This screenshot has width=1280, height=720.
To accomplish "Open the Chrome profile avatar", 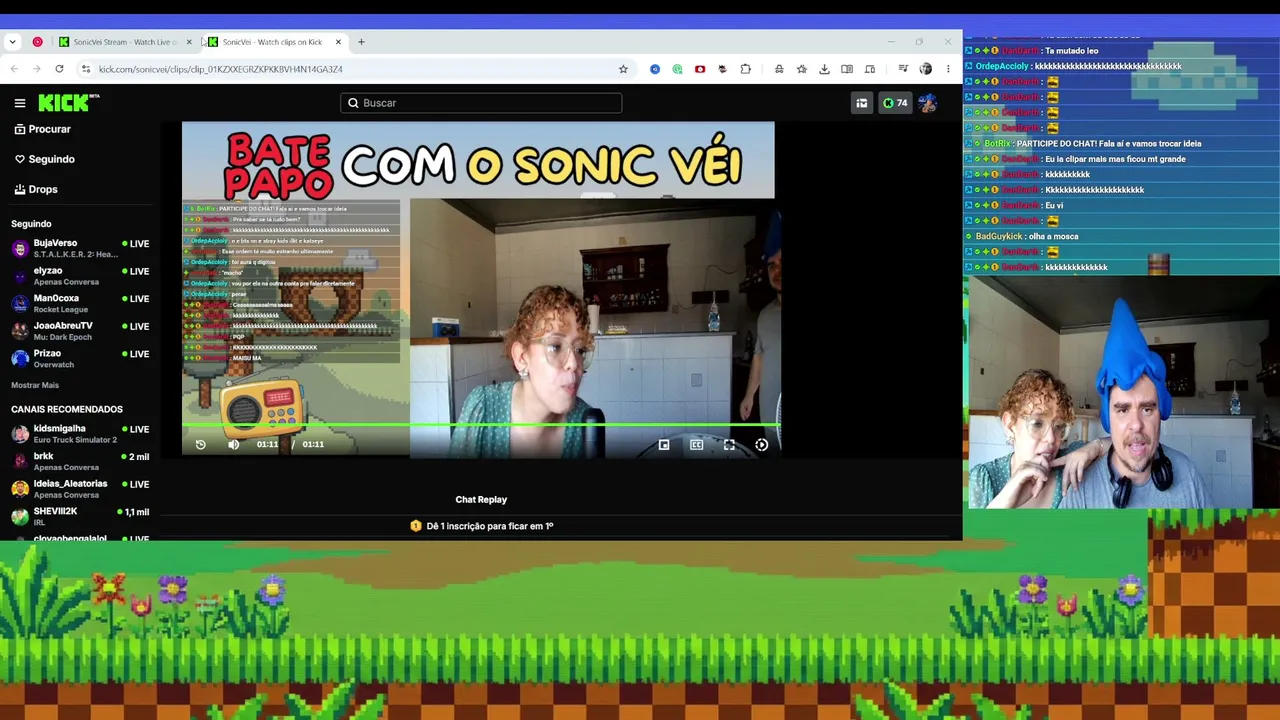I will coord(925,69).
